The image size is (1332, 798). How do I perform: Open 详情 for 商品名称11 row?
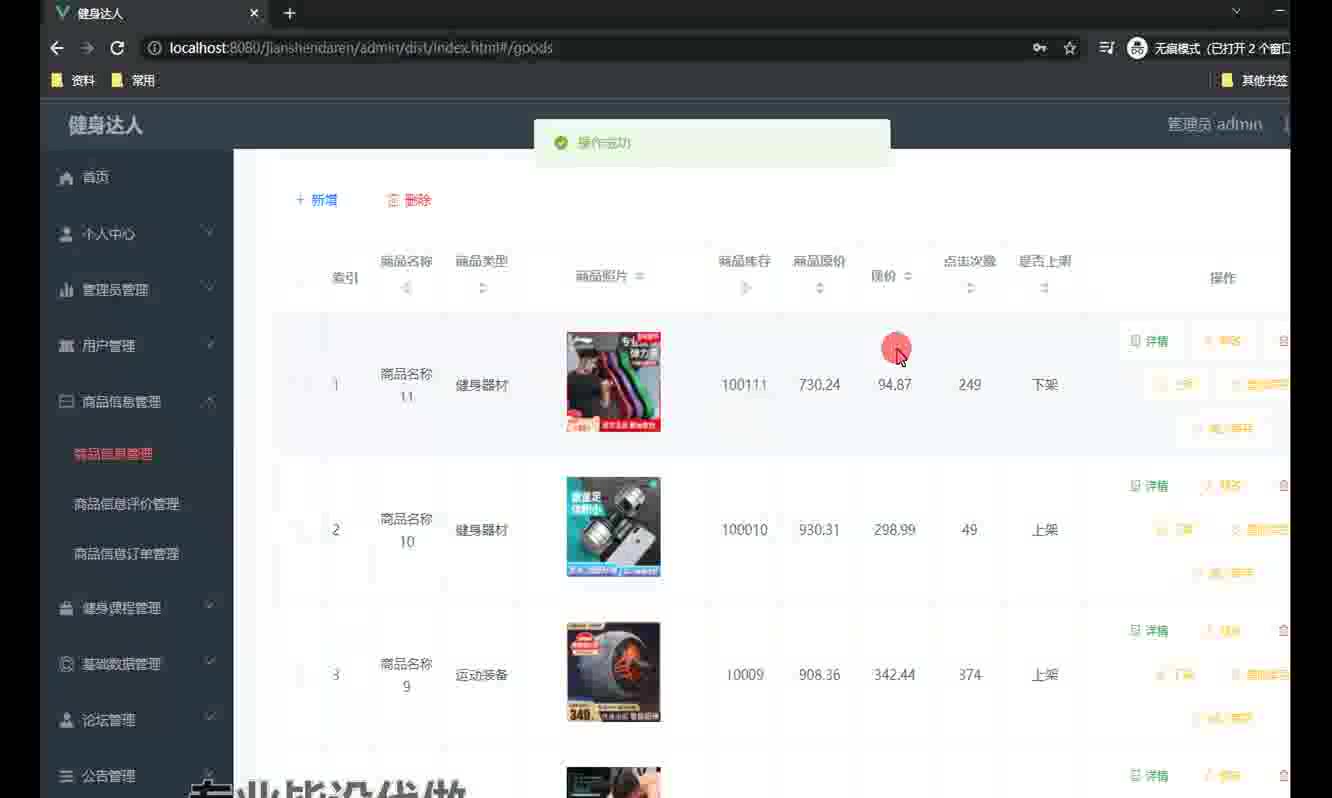pyautogui.click(x=1149, y=341)
